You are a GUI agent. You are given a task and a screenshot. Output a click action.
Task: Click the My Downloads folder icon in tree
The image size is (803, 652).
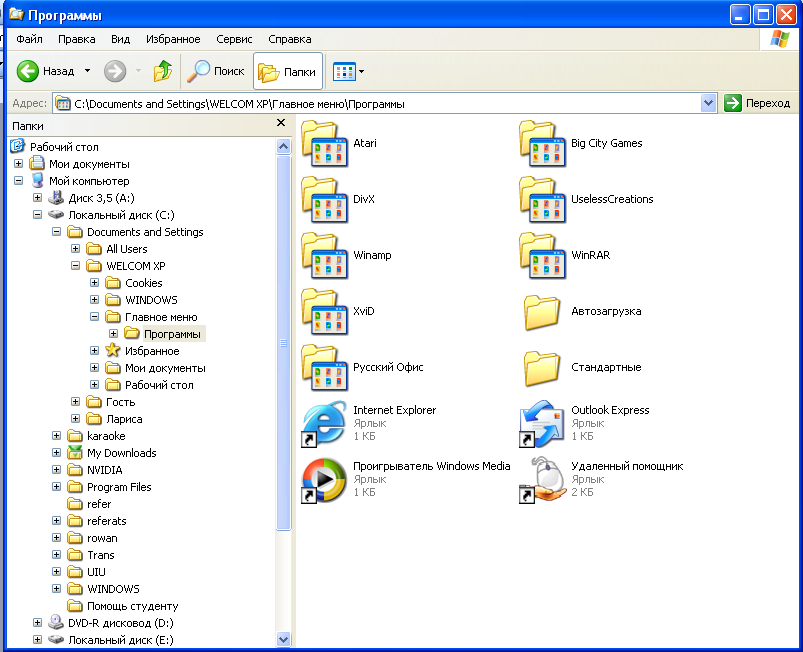pos(75,452)
